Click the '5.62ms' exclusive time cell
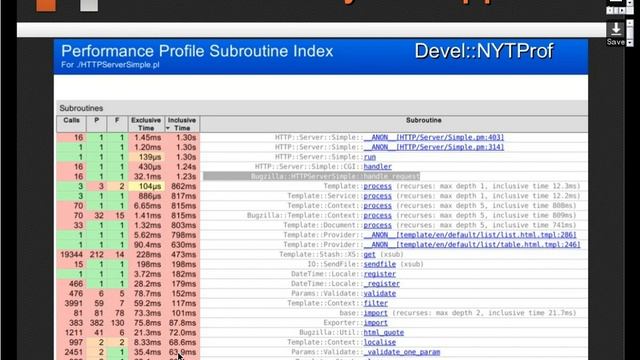The width and height of the screenshot is (640, 360). 147,235
